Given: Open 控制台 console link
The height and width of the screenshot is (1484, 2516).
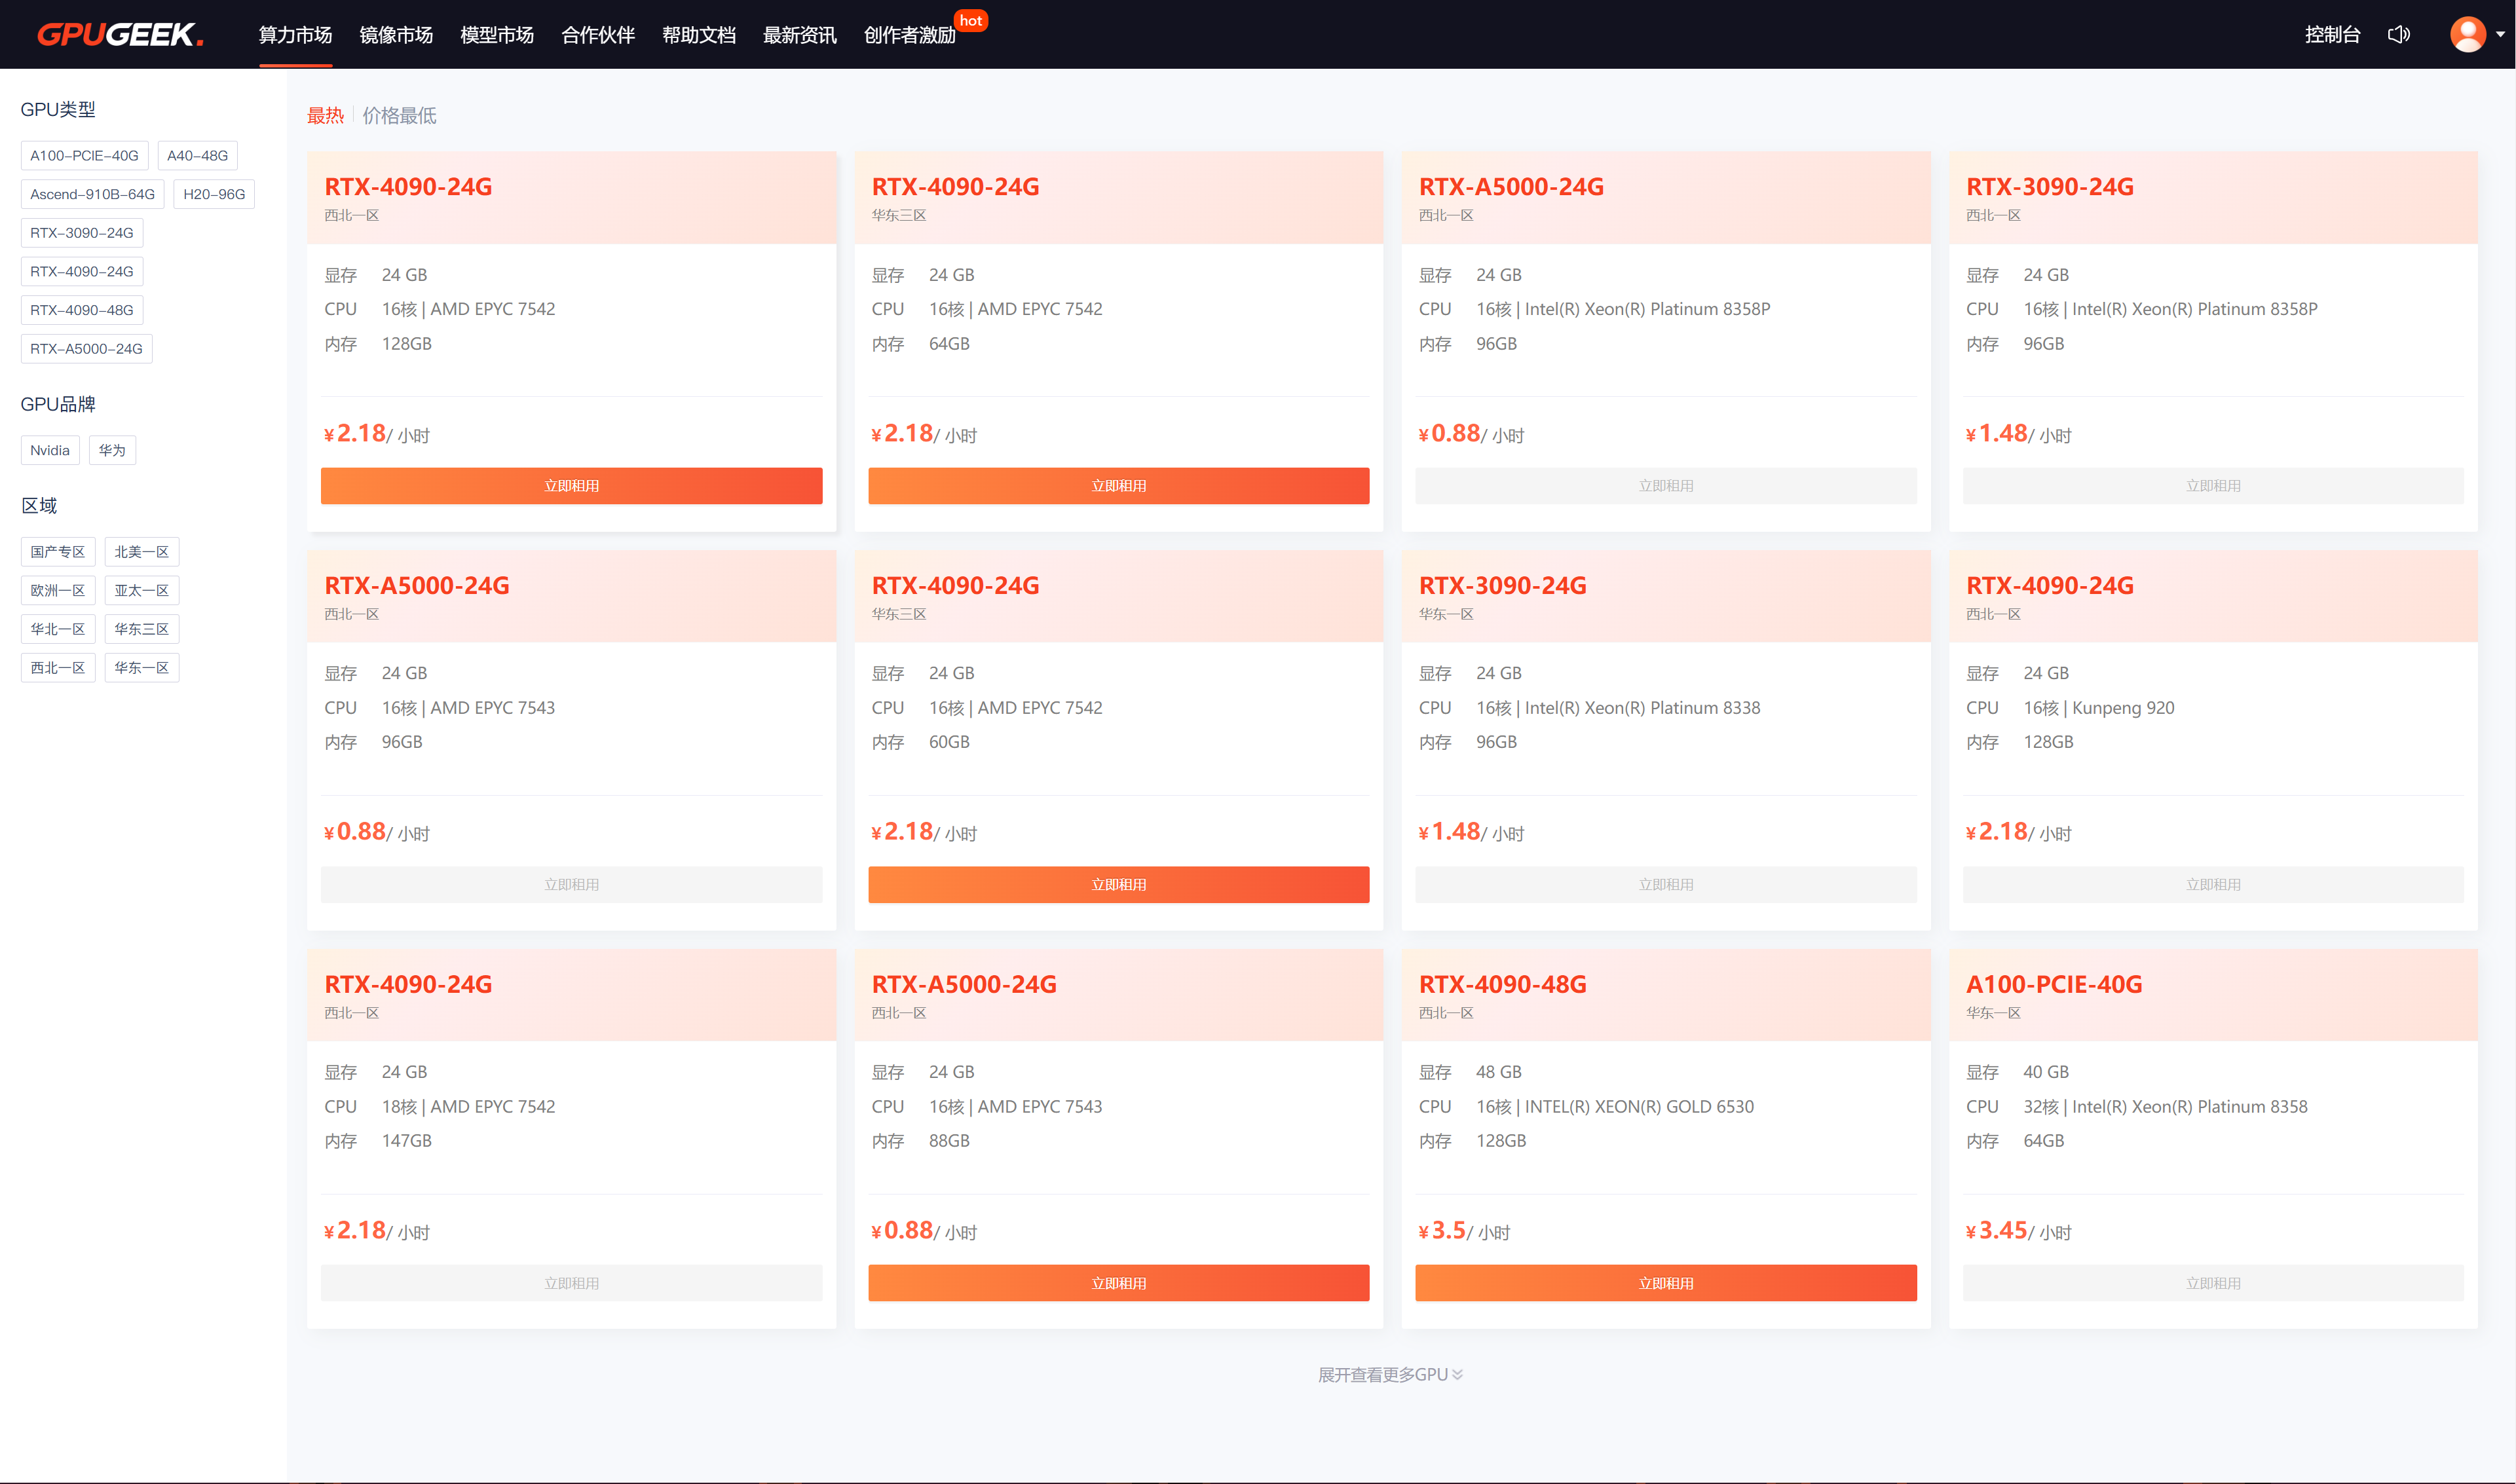Looking at the screenshot, I should tap(2332, 35).
